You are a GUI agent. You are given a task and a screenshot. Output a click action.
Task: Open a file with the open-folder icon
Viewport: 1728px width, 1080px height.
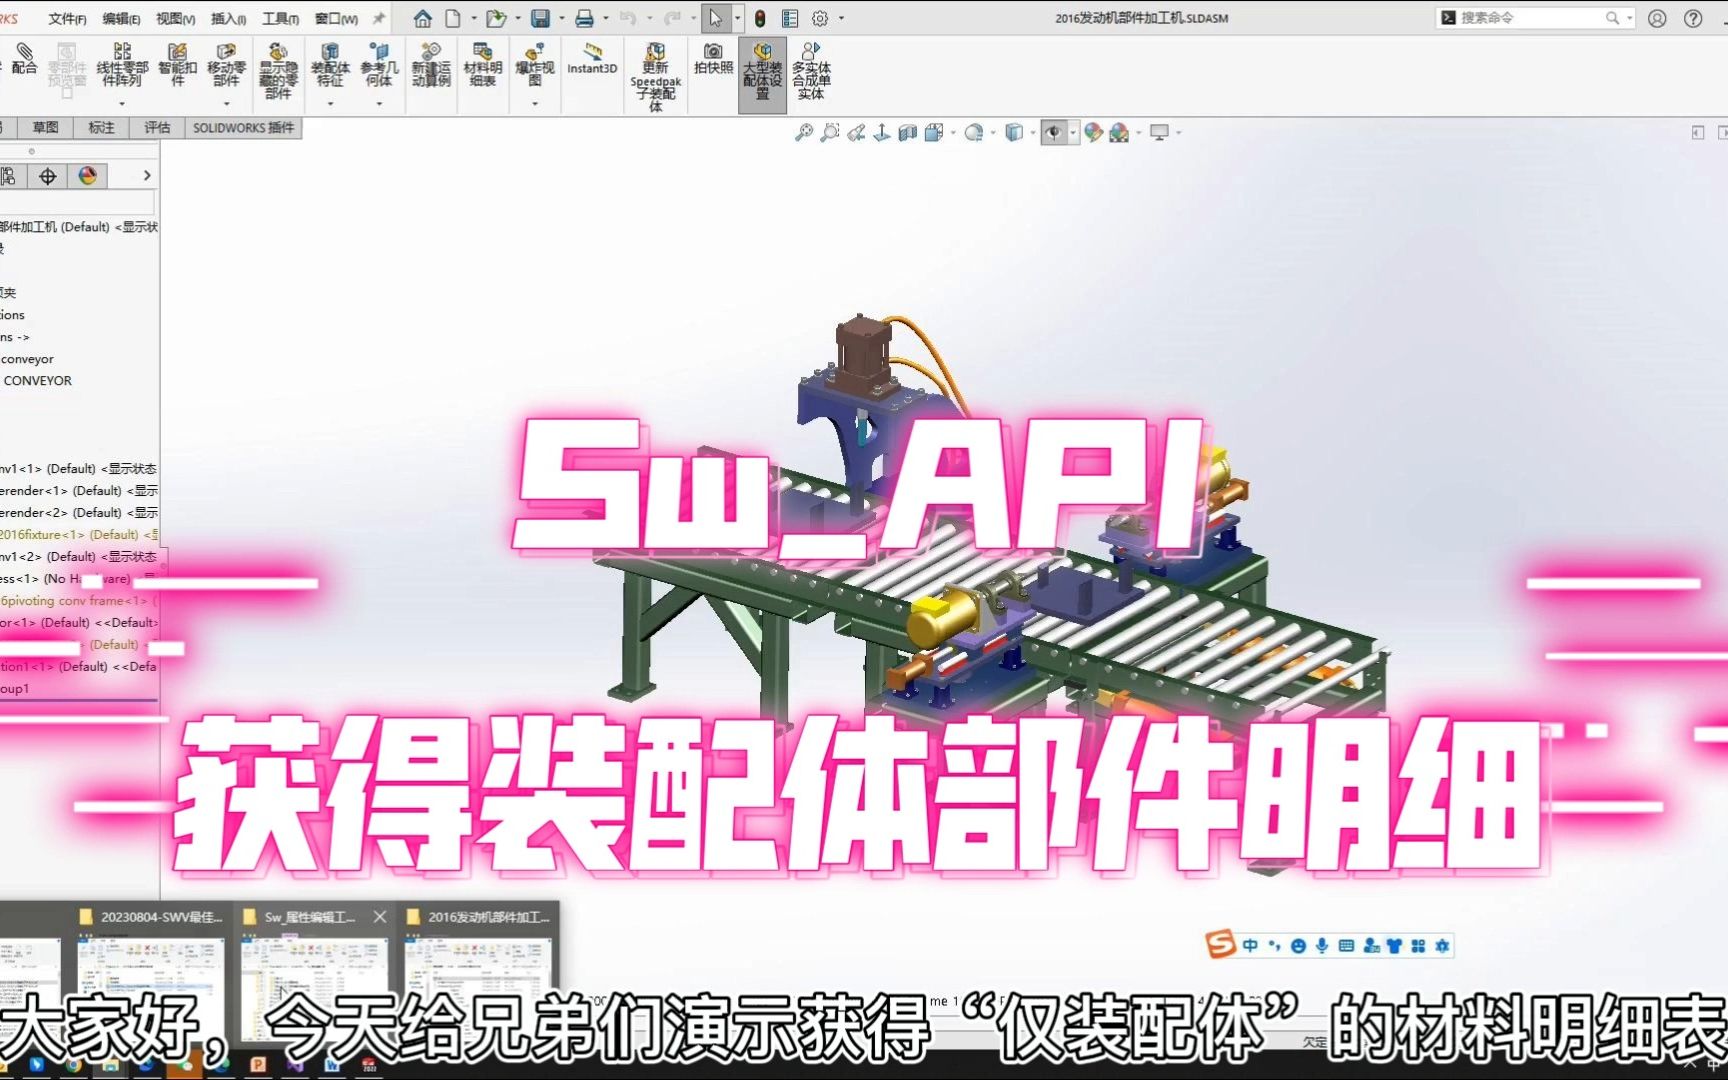[495, 18]
